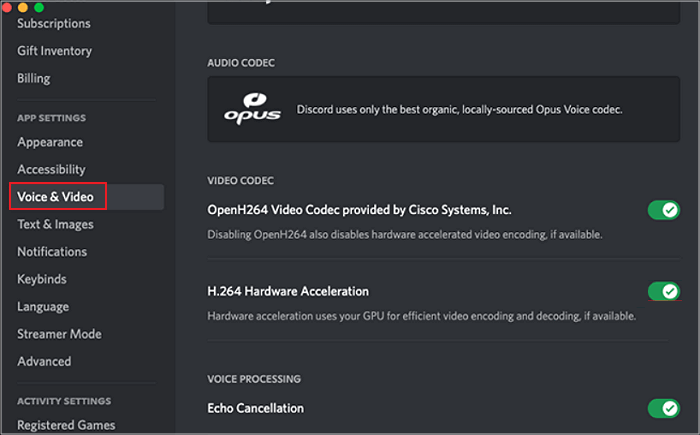Open the Accessibility settings page
700x435 pixels.
coord(51,169)
